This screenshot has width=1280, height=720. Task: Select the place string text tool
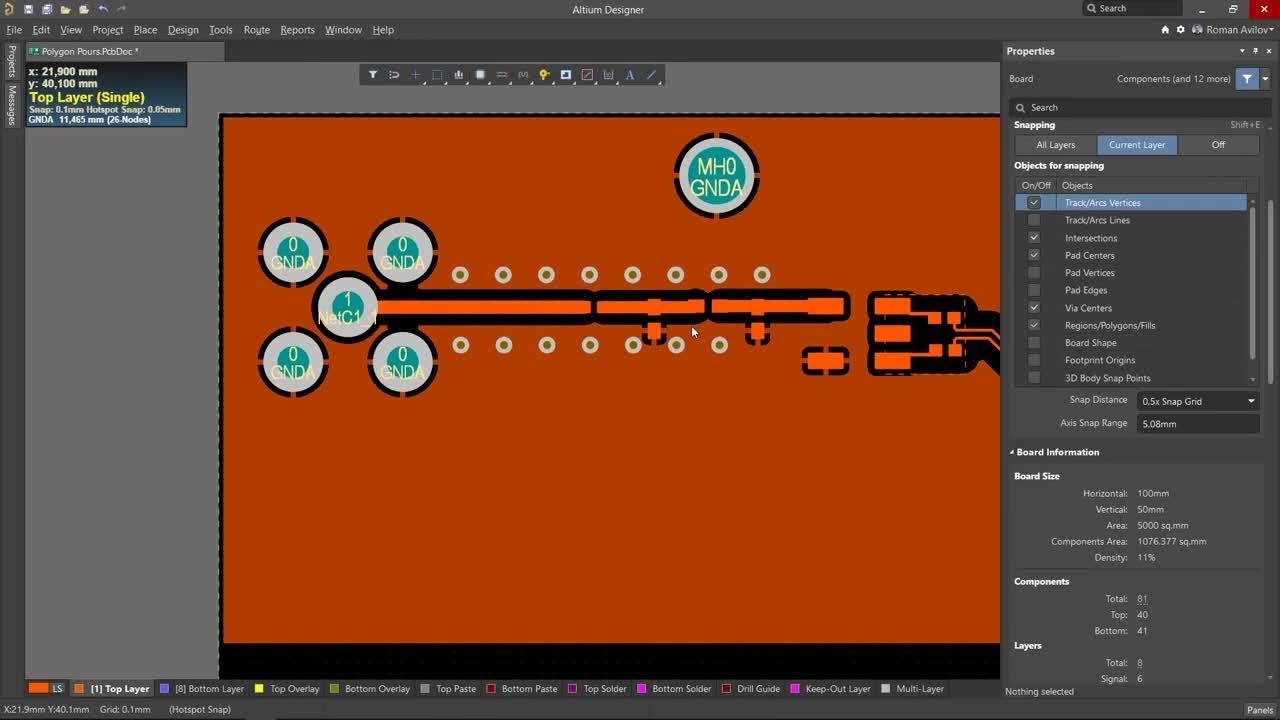click(x=630, y=75)
